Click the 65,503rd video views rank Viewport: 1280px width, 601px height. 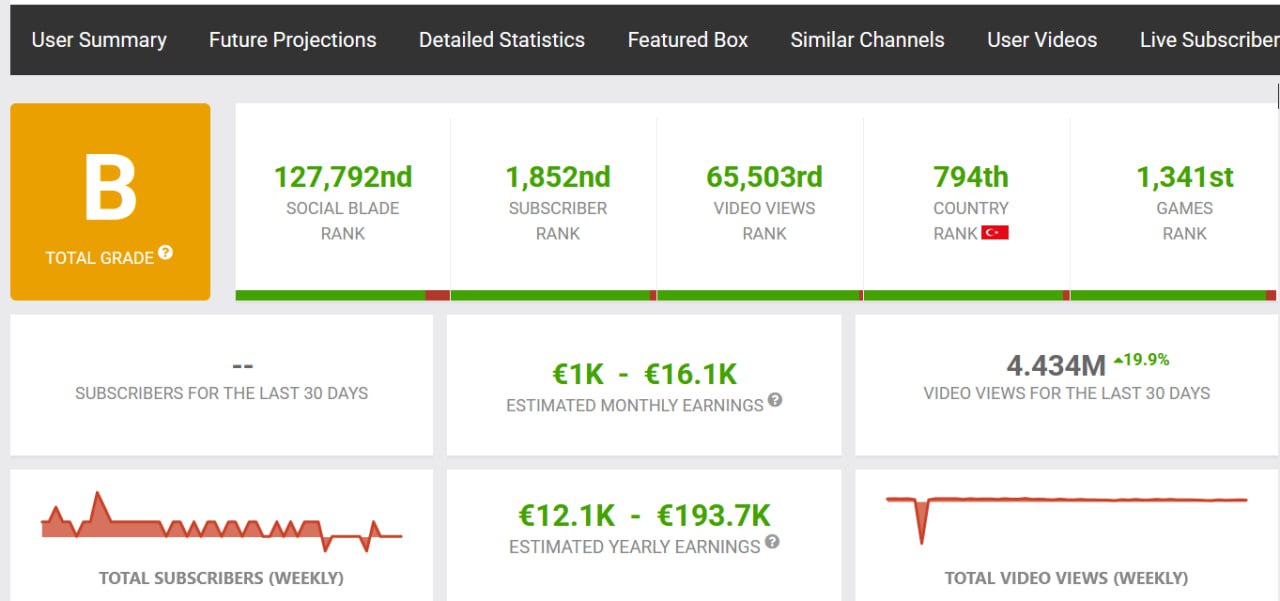pyautogui.click(x=764, y=177)
